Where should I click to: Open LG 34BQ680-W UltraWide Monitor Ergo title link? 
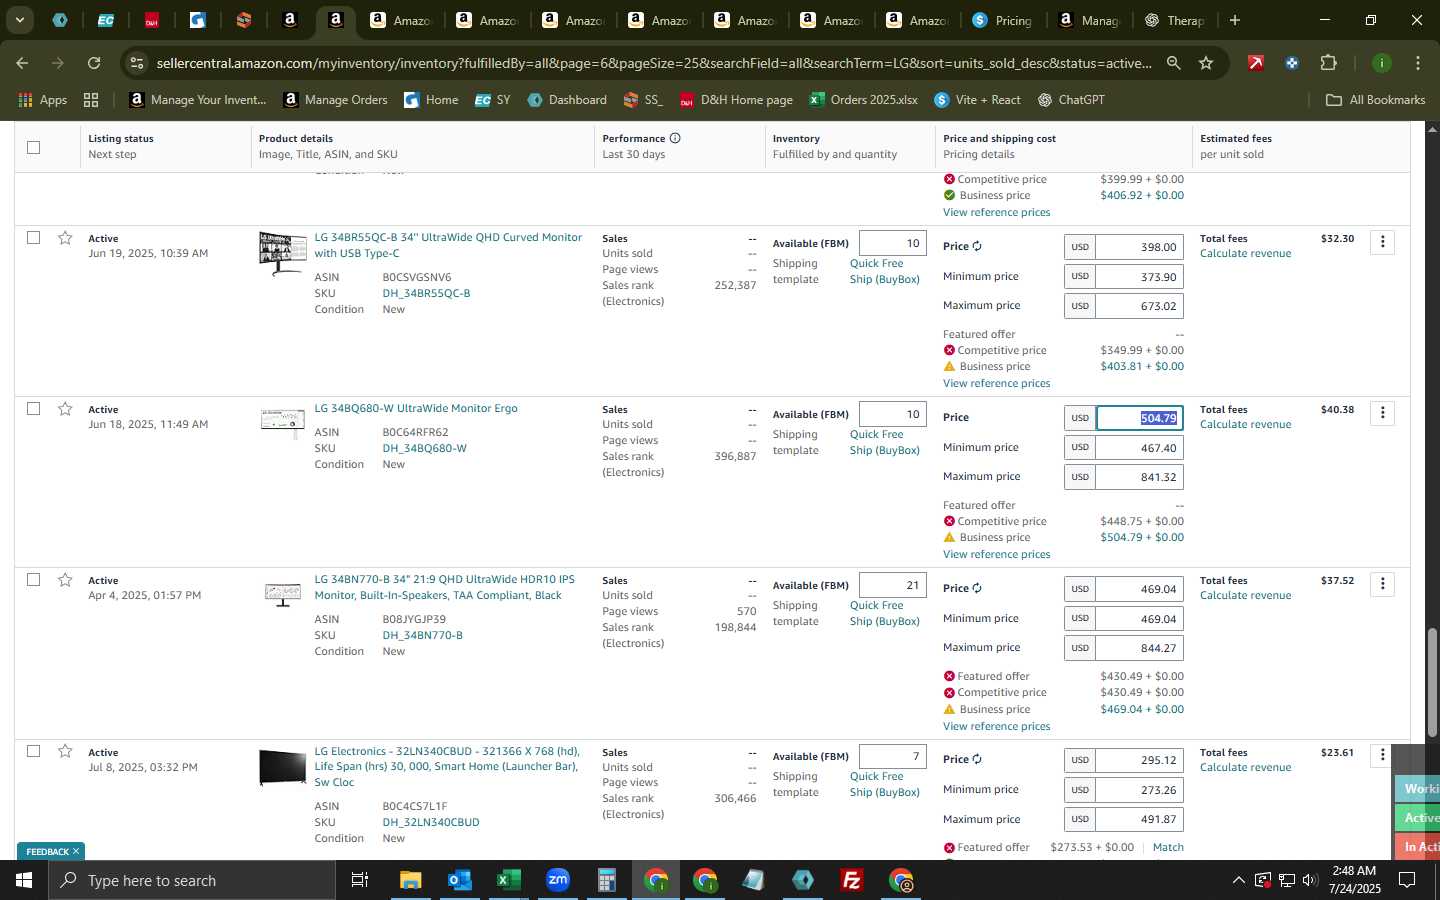[416, 408]
